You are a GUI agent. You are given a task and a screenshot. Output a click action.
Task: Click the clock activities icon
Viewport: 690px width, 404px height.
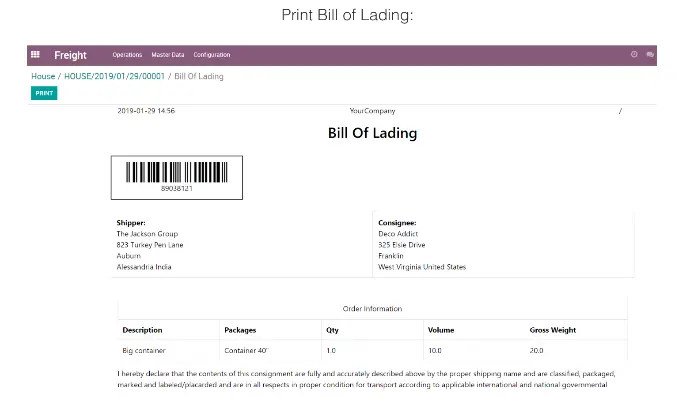tap(634, 55)
